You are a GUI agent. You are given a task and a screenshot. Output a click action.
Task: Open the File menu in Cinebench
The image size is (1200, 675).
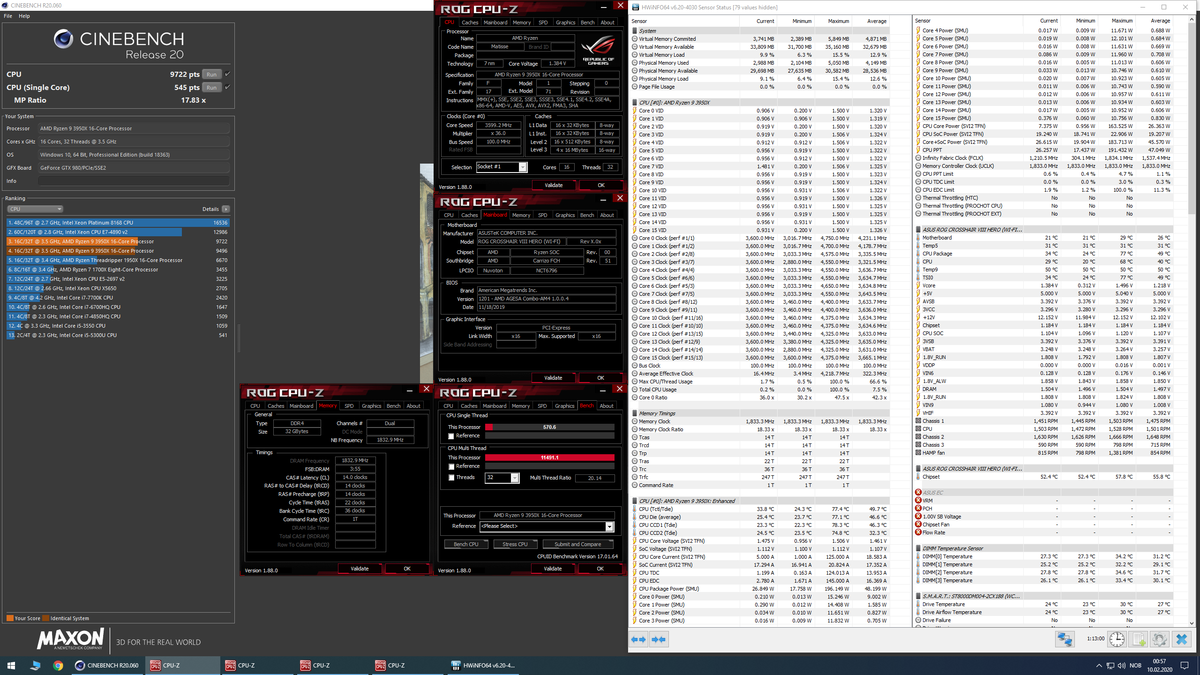tap(9, 16)
